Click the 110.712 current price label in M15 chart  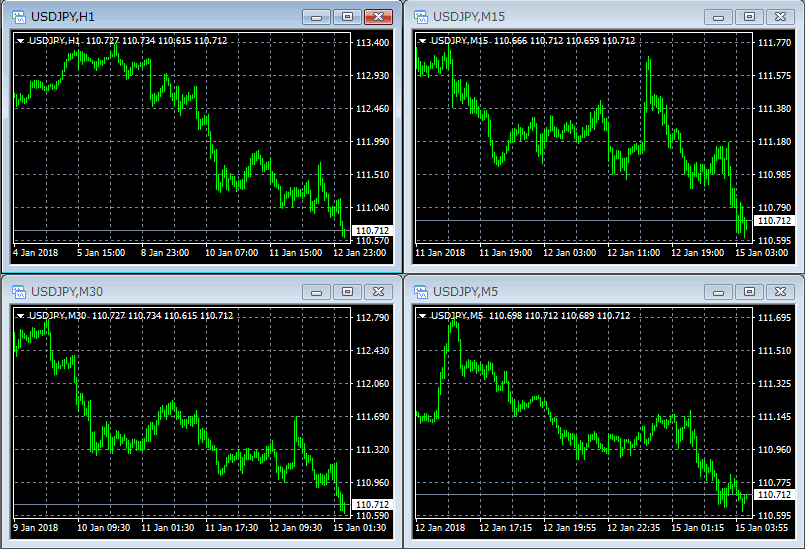pos(775,221)
